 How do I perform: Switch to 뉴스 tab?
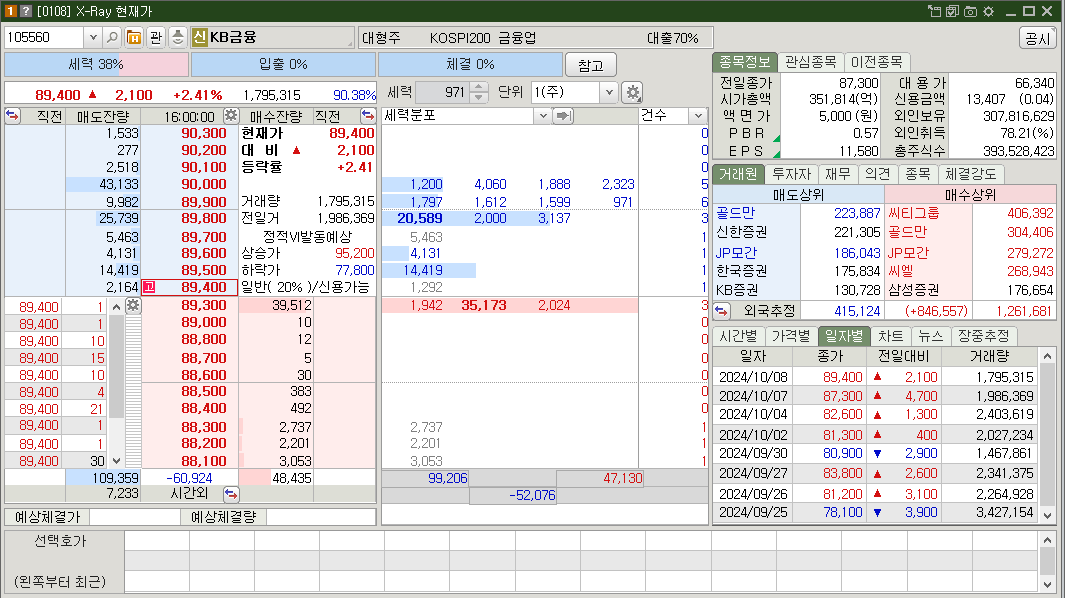[x=931, y=336]
